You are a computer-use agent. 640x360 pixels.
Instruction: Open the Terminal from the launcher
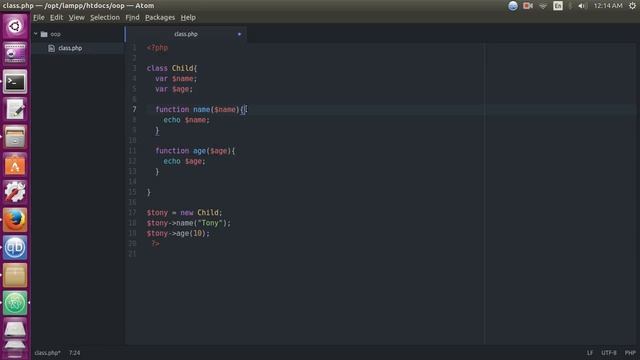coord(15,82)
